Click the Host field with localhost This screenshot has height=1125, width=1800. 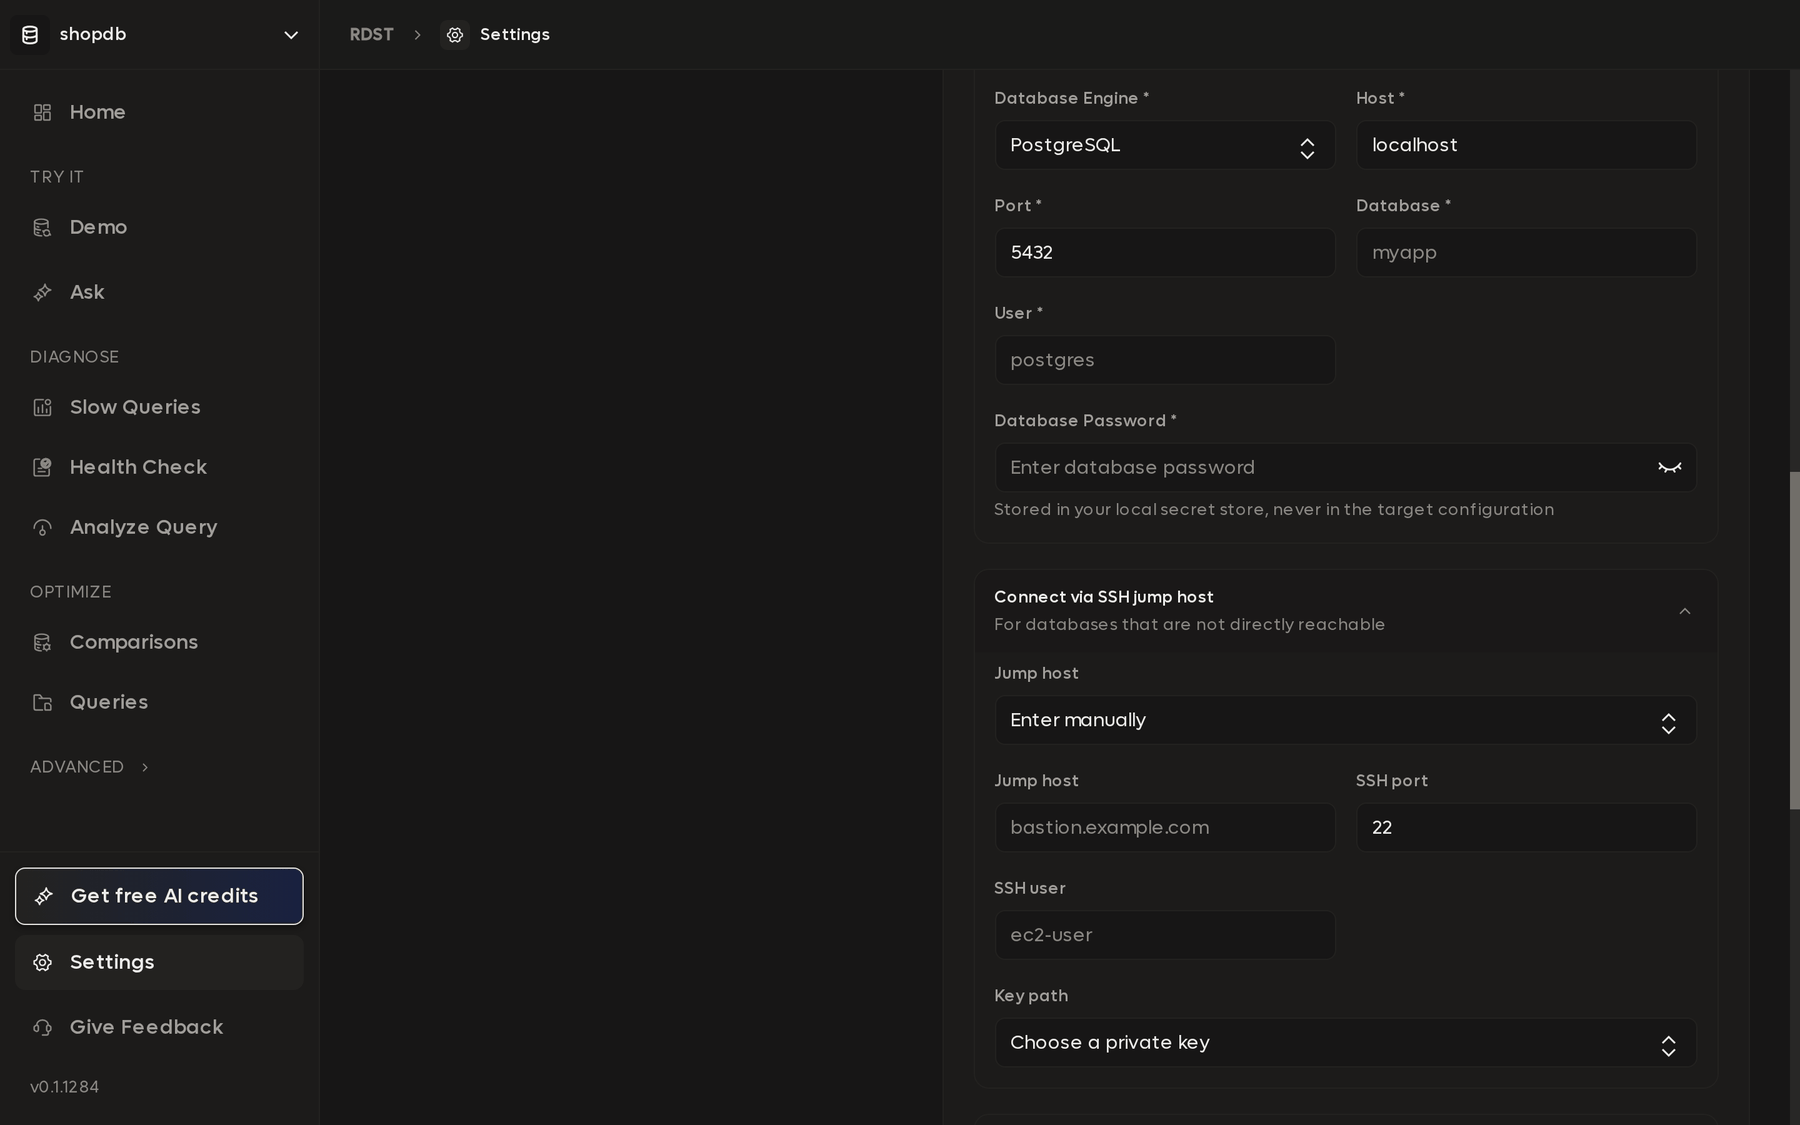(1526, 146)
